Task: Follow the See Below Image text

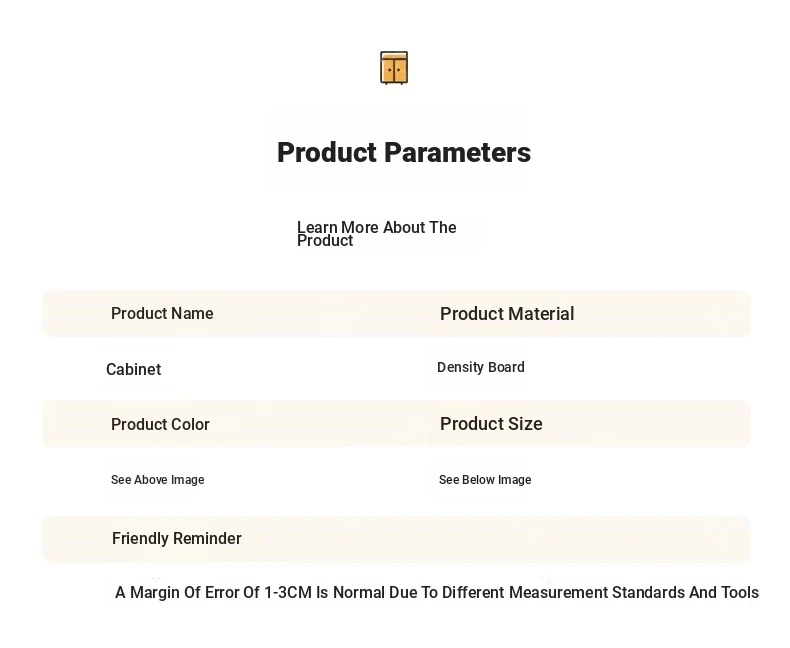Action: (x=485, y=480)
